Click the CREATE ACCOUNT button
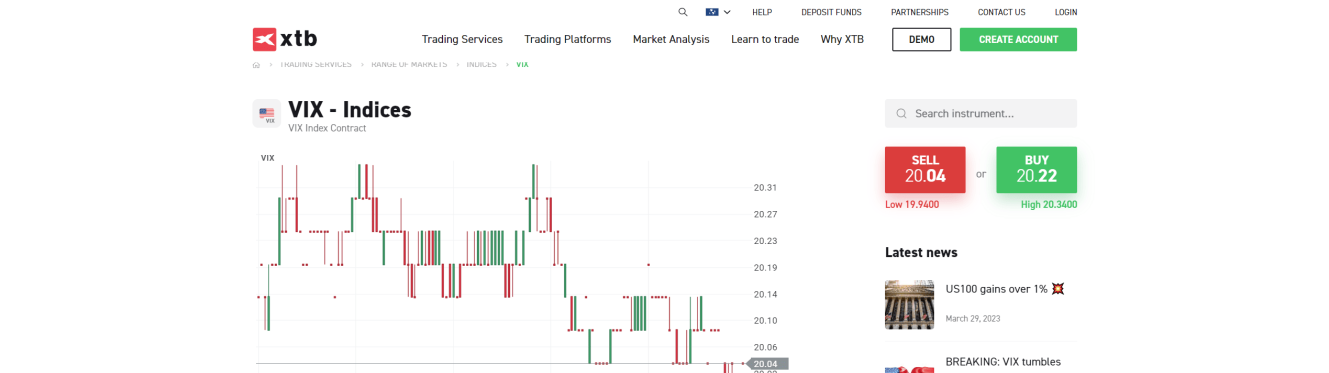Screen dimensions: 1329x373 [x=1018, y=39]
